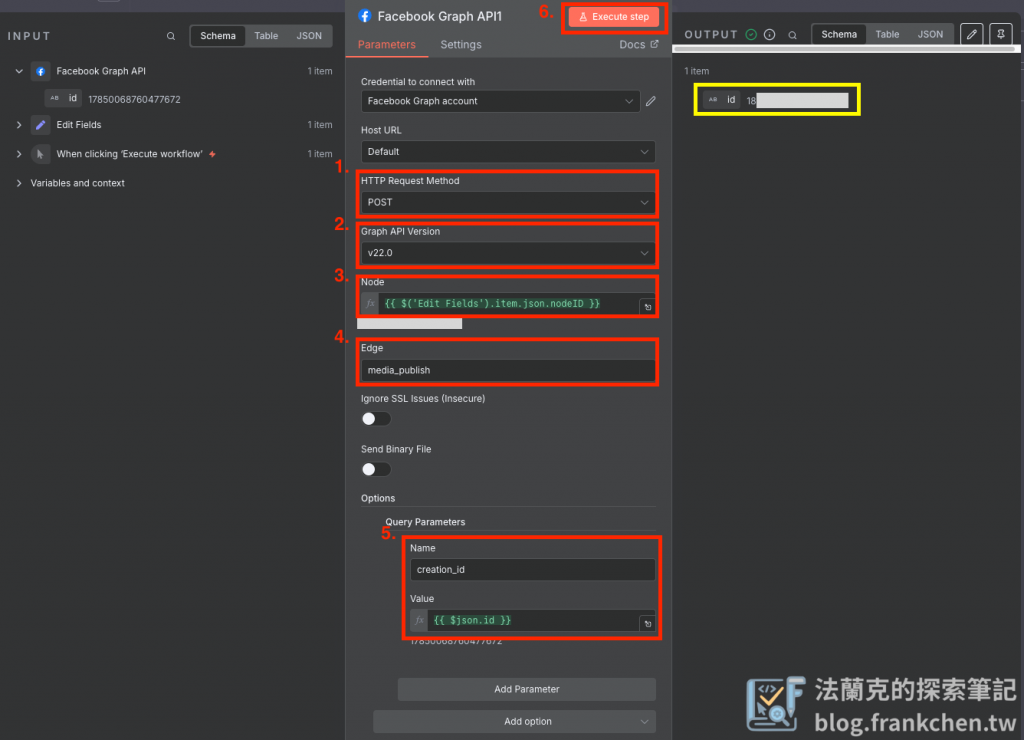The width and height of the screenshot is (1024, 740).
Task: Open expression editor for creation_id Value field
Action: click(647, 623)
